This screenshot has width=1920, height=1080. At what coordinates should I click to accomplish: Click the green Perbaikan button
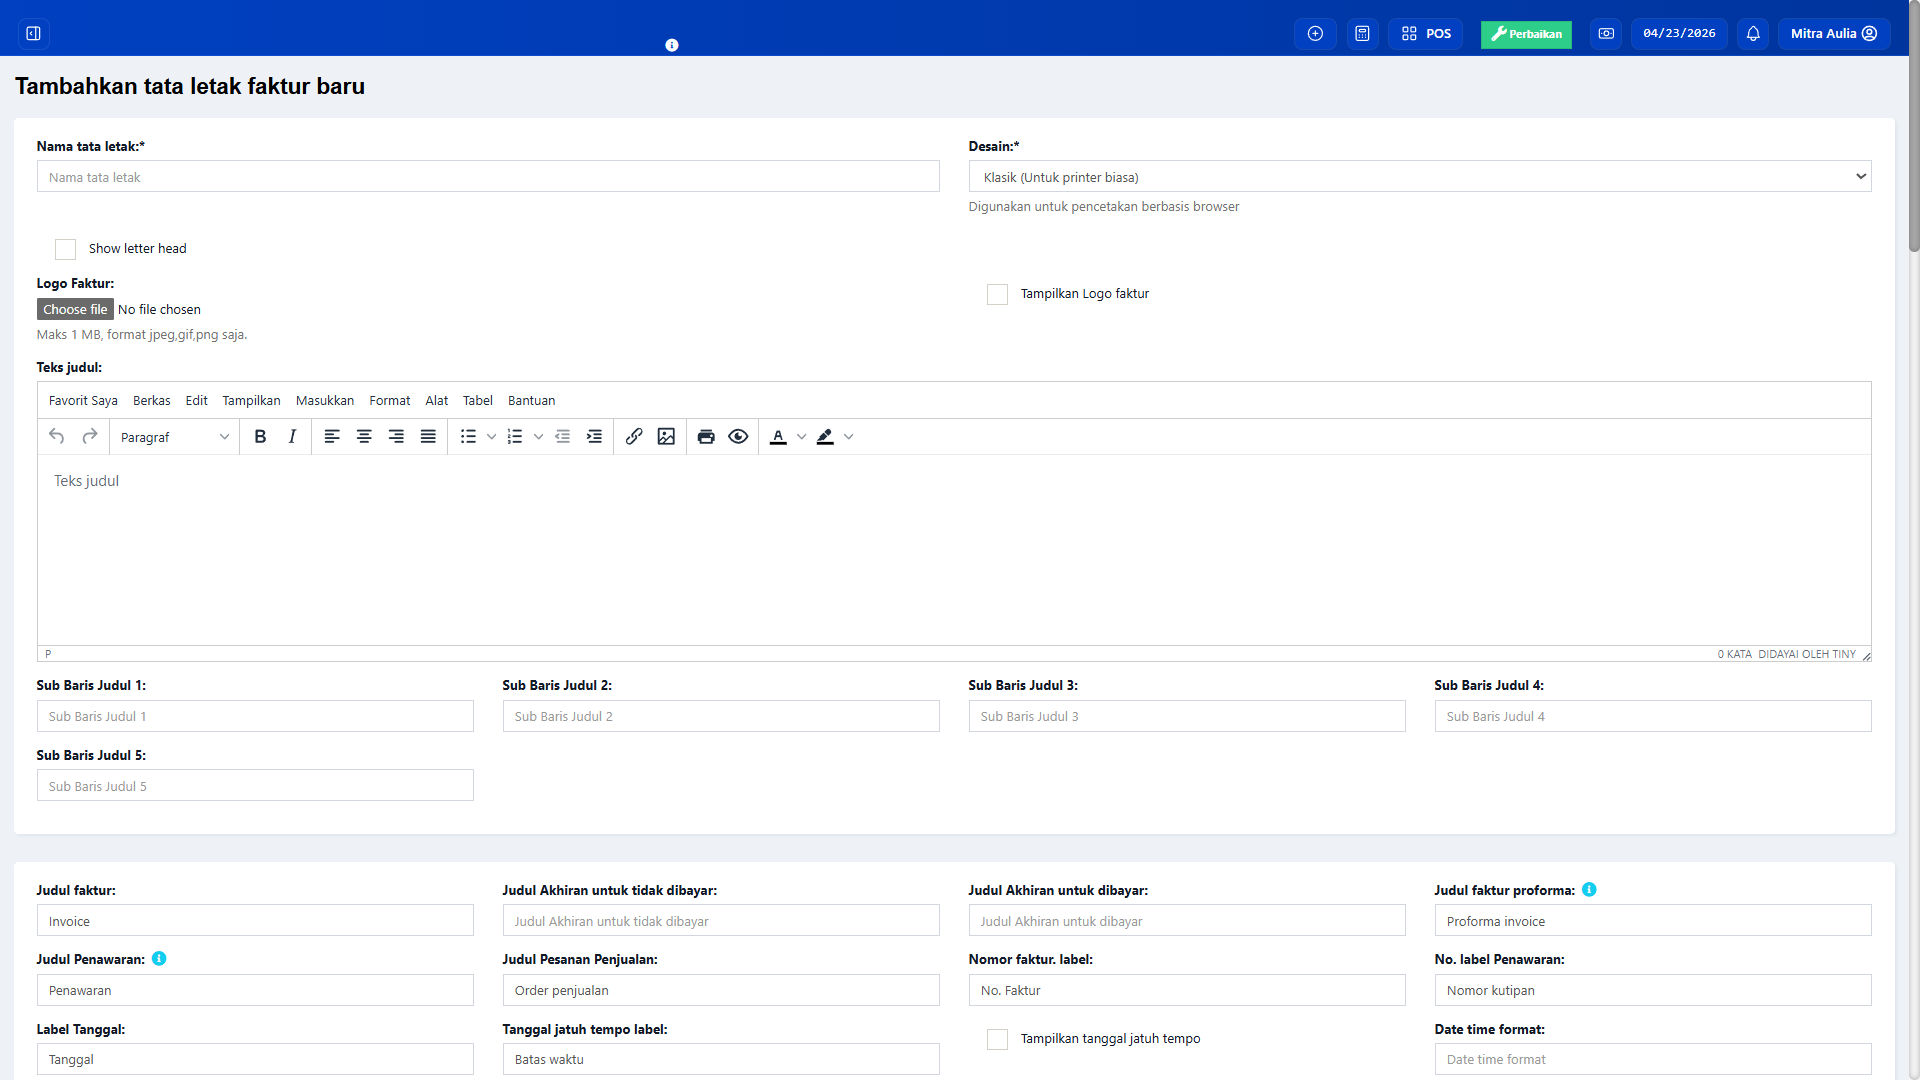(1526, 34)
